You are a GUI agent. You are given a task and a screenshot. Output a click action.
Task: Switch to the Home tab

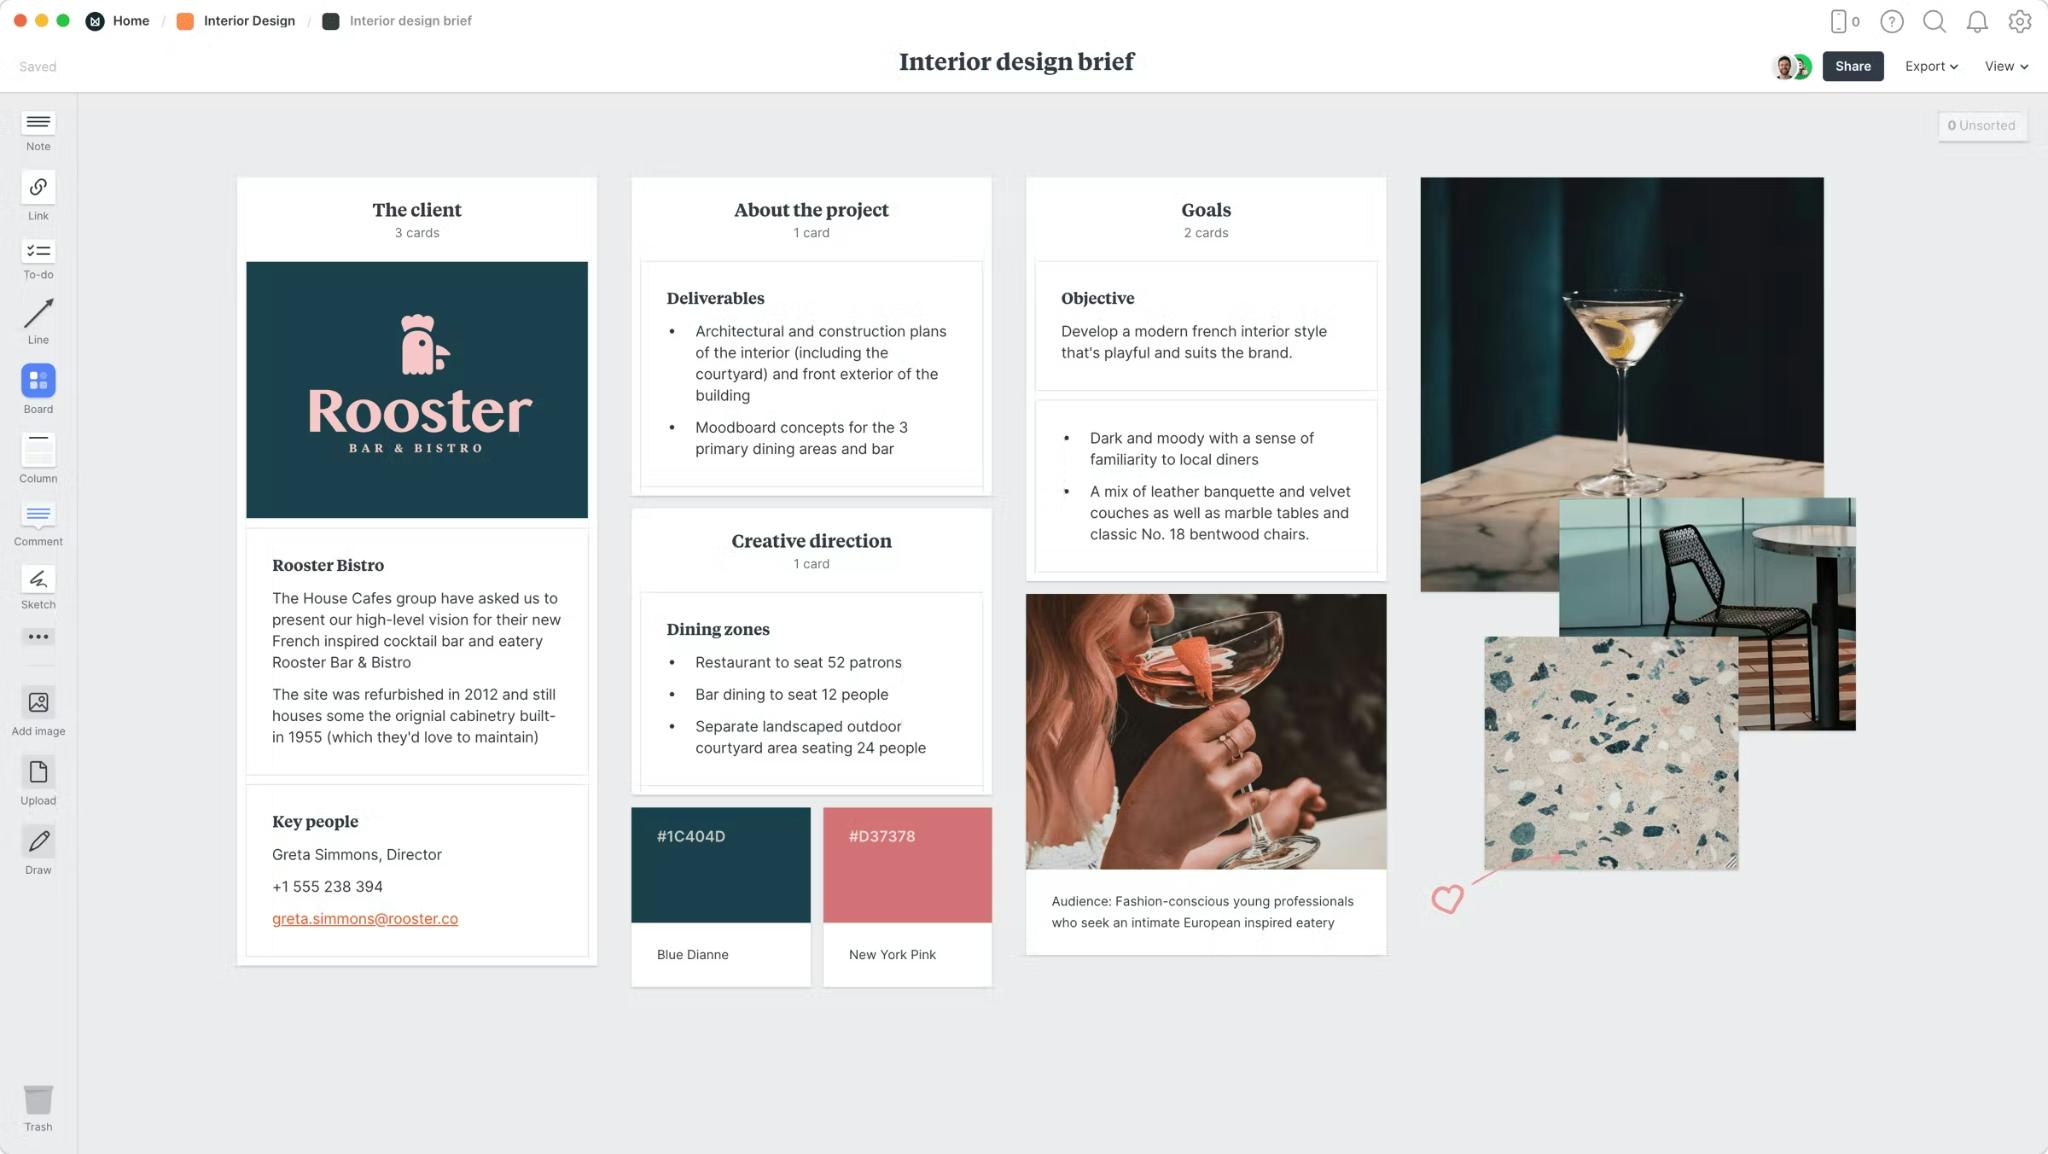point(131,20)
